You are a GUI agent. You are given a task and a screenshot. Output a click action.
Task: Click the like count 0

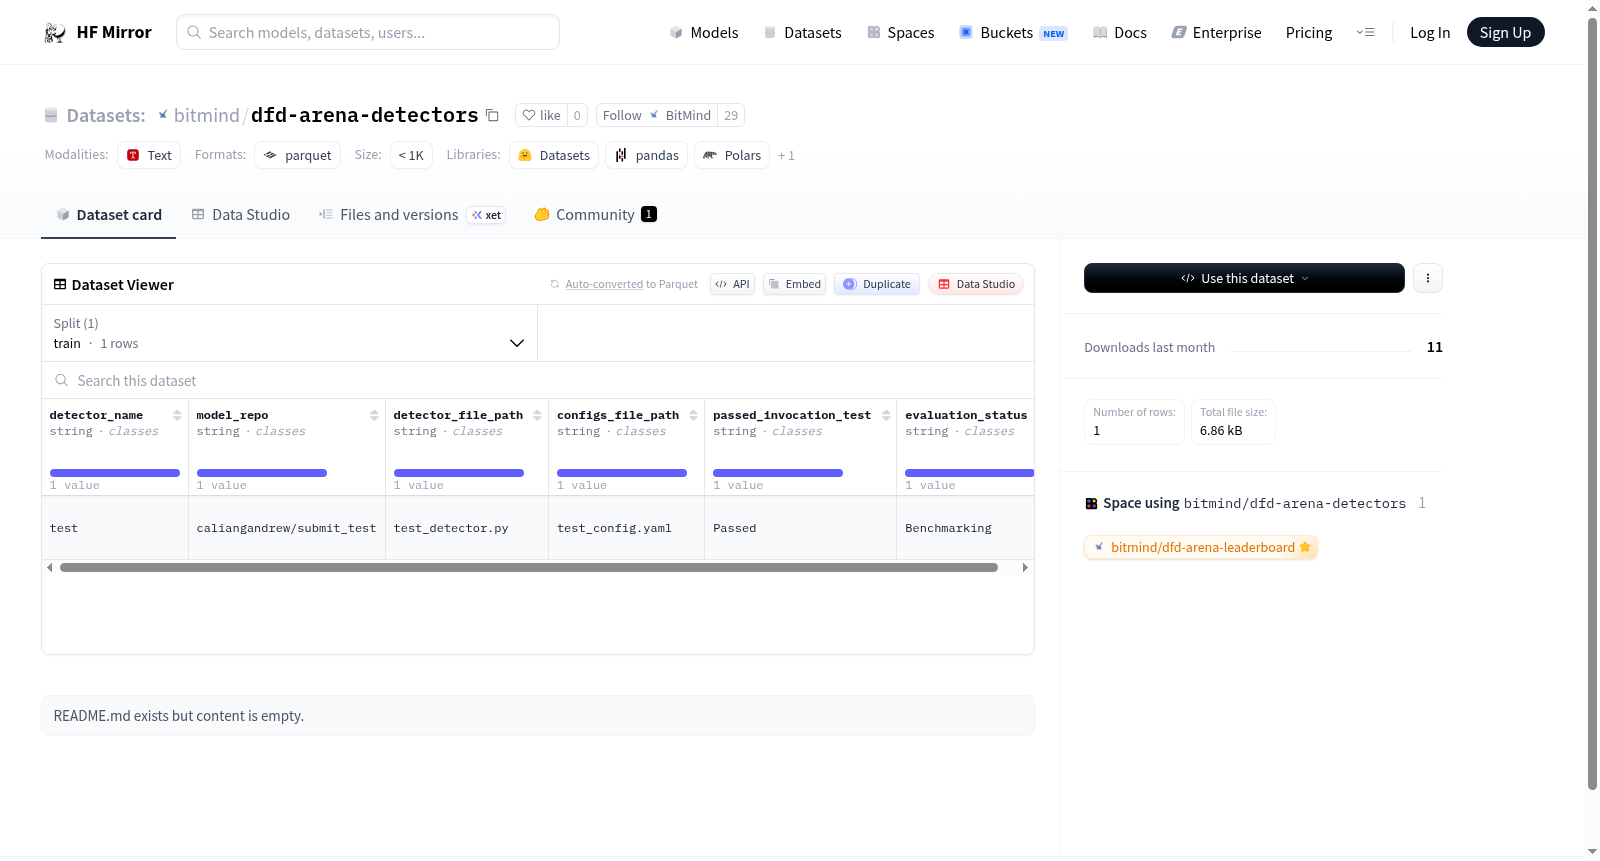coord(577,115)
